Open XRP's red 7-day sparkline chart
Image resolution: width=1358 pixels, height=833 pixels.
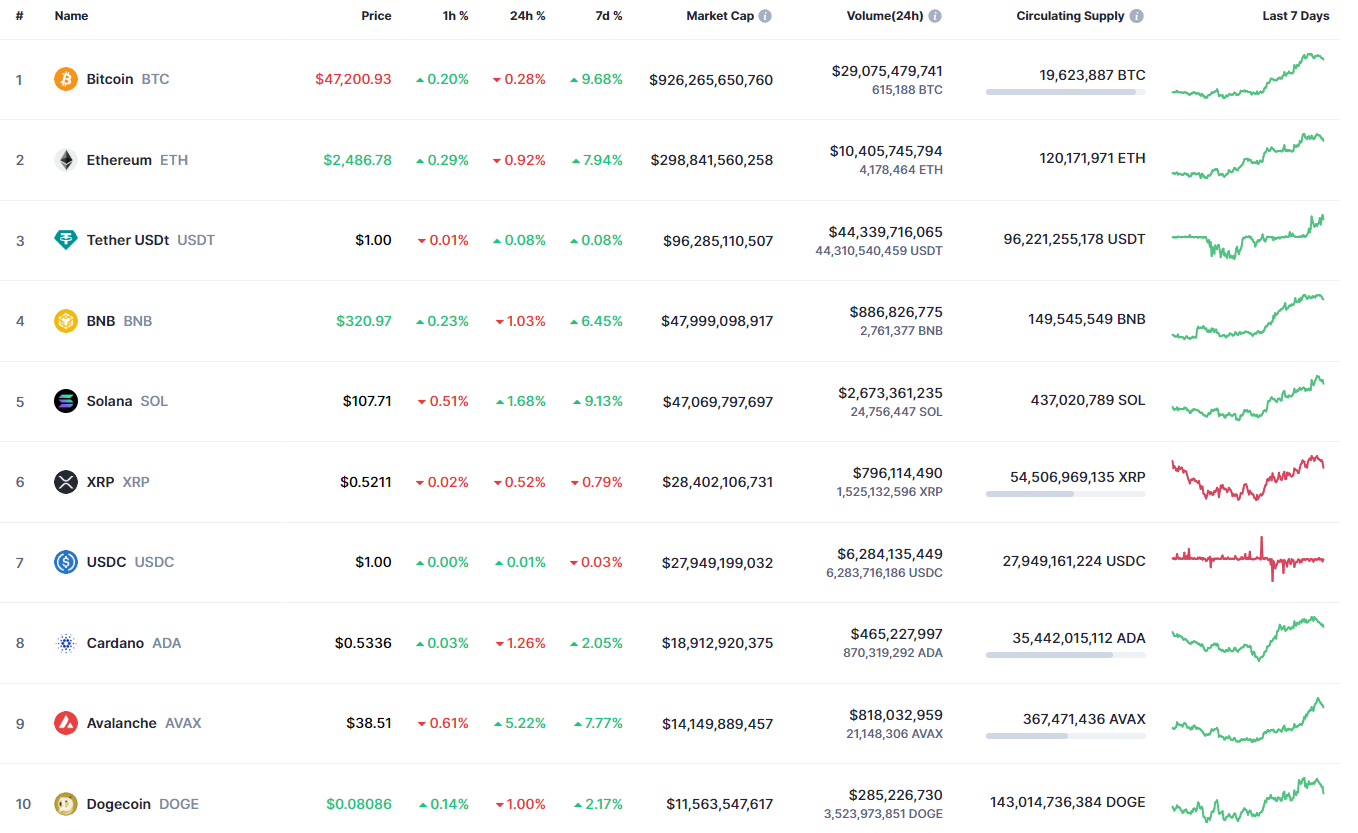tap(1247, 479)
